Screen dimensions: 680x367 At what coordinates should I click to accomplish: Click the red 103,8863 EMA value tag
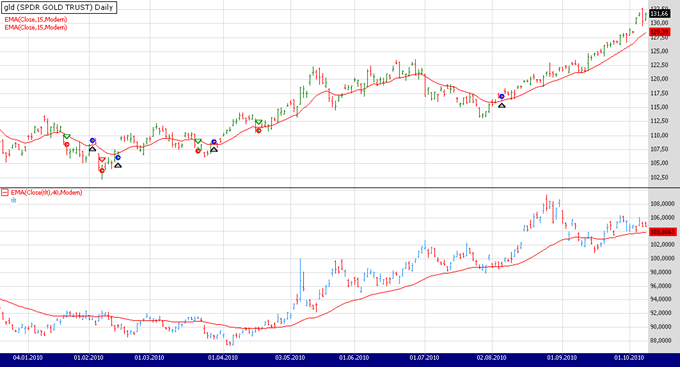click(663, 232)
